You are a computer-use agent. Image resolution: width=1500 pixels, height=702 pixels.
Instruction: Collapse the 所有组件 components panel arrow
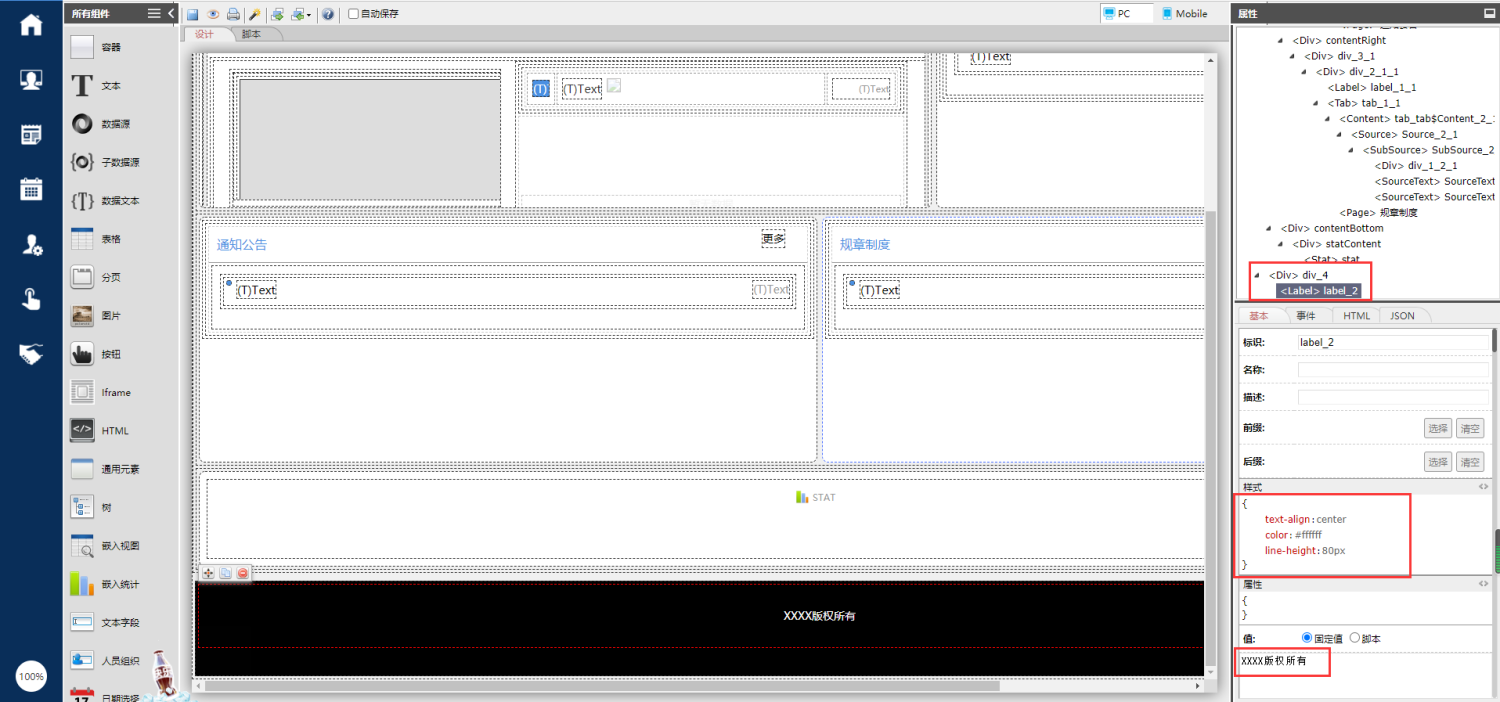(171, 13)
